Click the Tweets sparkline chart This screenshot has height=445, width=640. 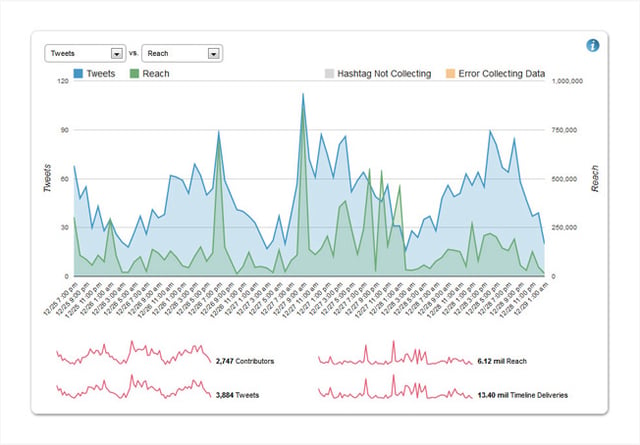[133, 387]
